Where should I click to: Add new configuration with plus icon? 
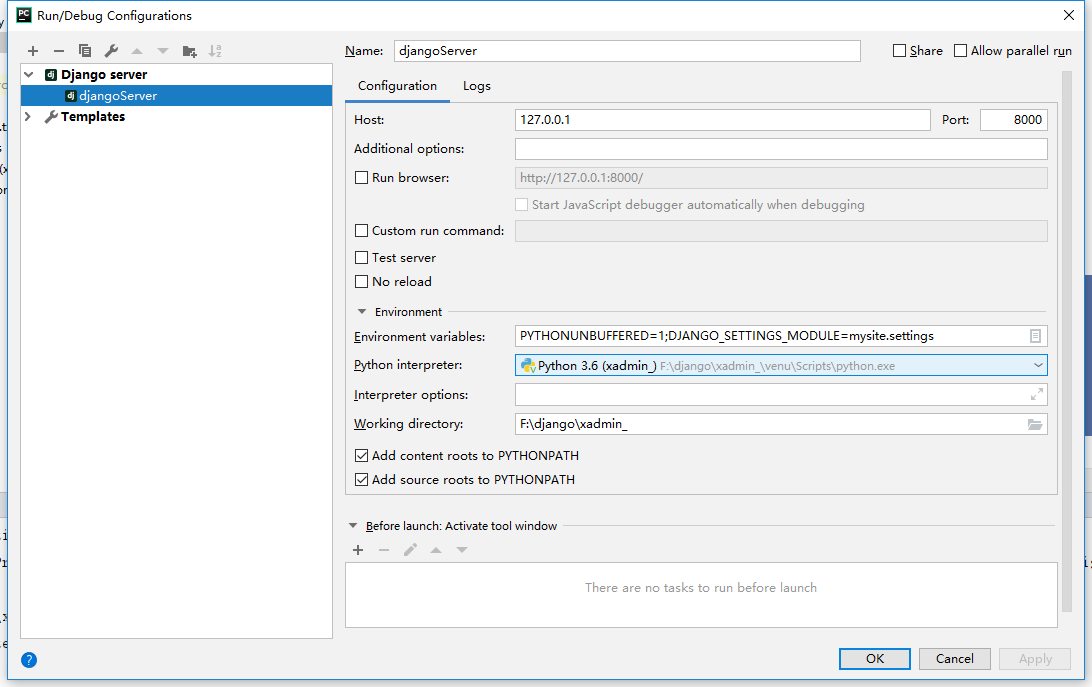[x=33, y=51]
